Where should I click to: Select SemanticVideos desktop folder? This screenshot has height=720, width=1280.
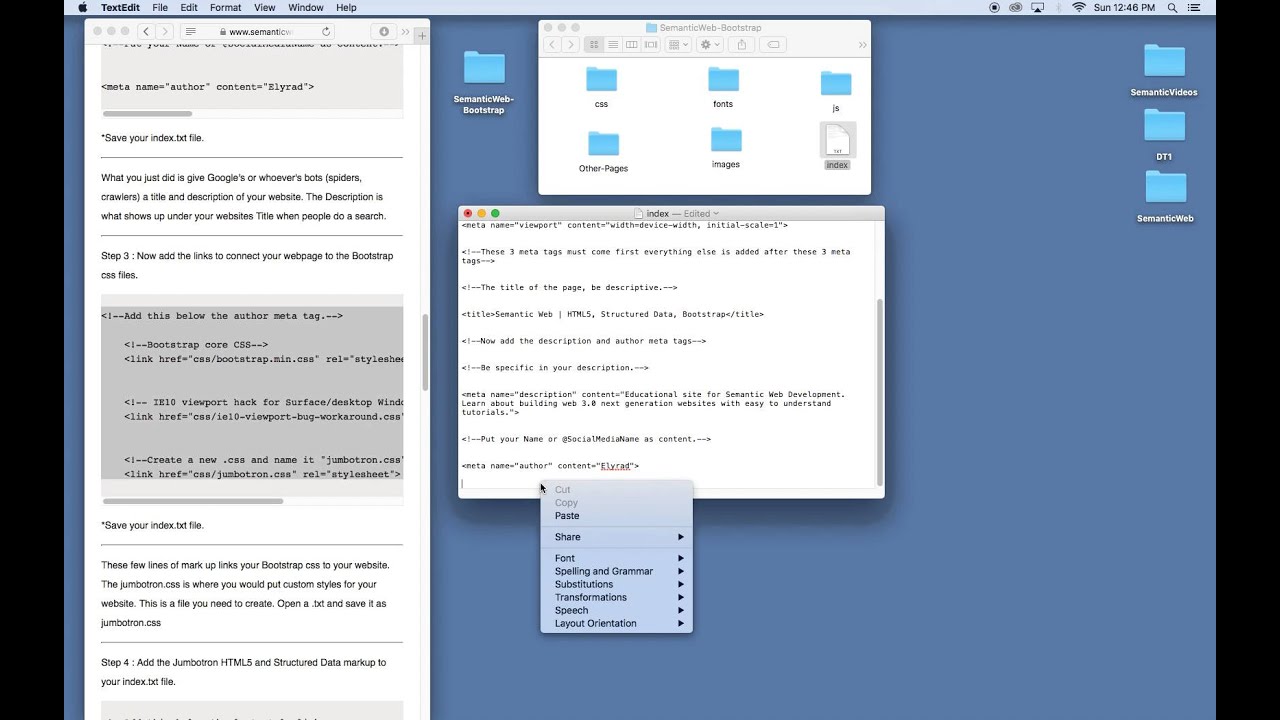tap(1164, 70)
